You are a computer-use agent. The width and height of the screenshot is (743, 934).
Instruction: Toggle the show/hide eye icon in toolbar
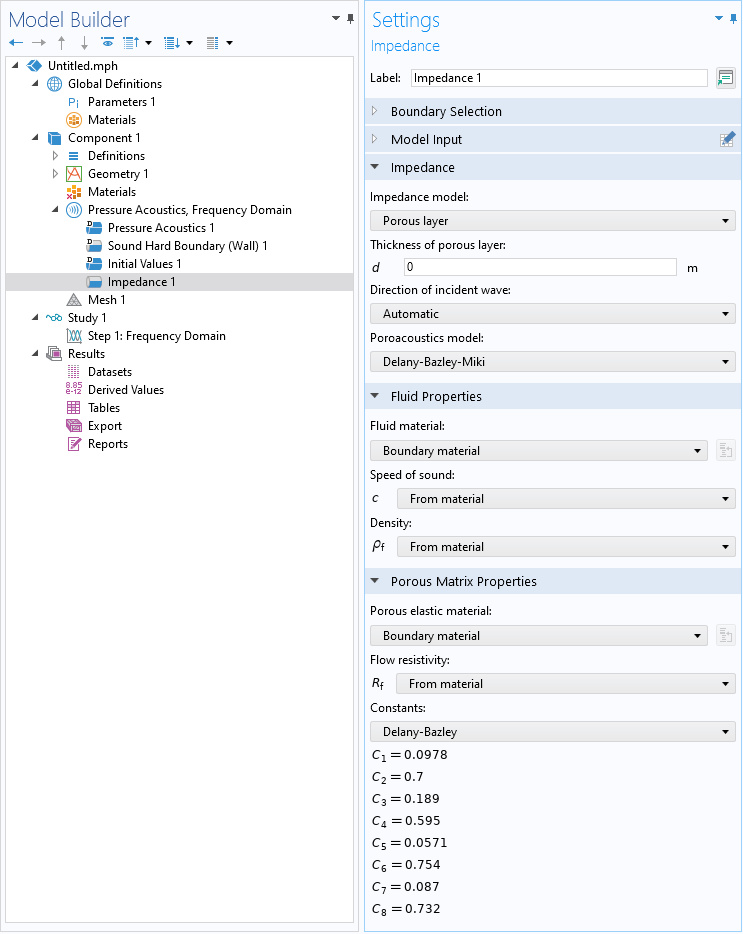tap(107, 42)
